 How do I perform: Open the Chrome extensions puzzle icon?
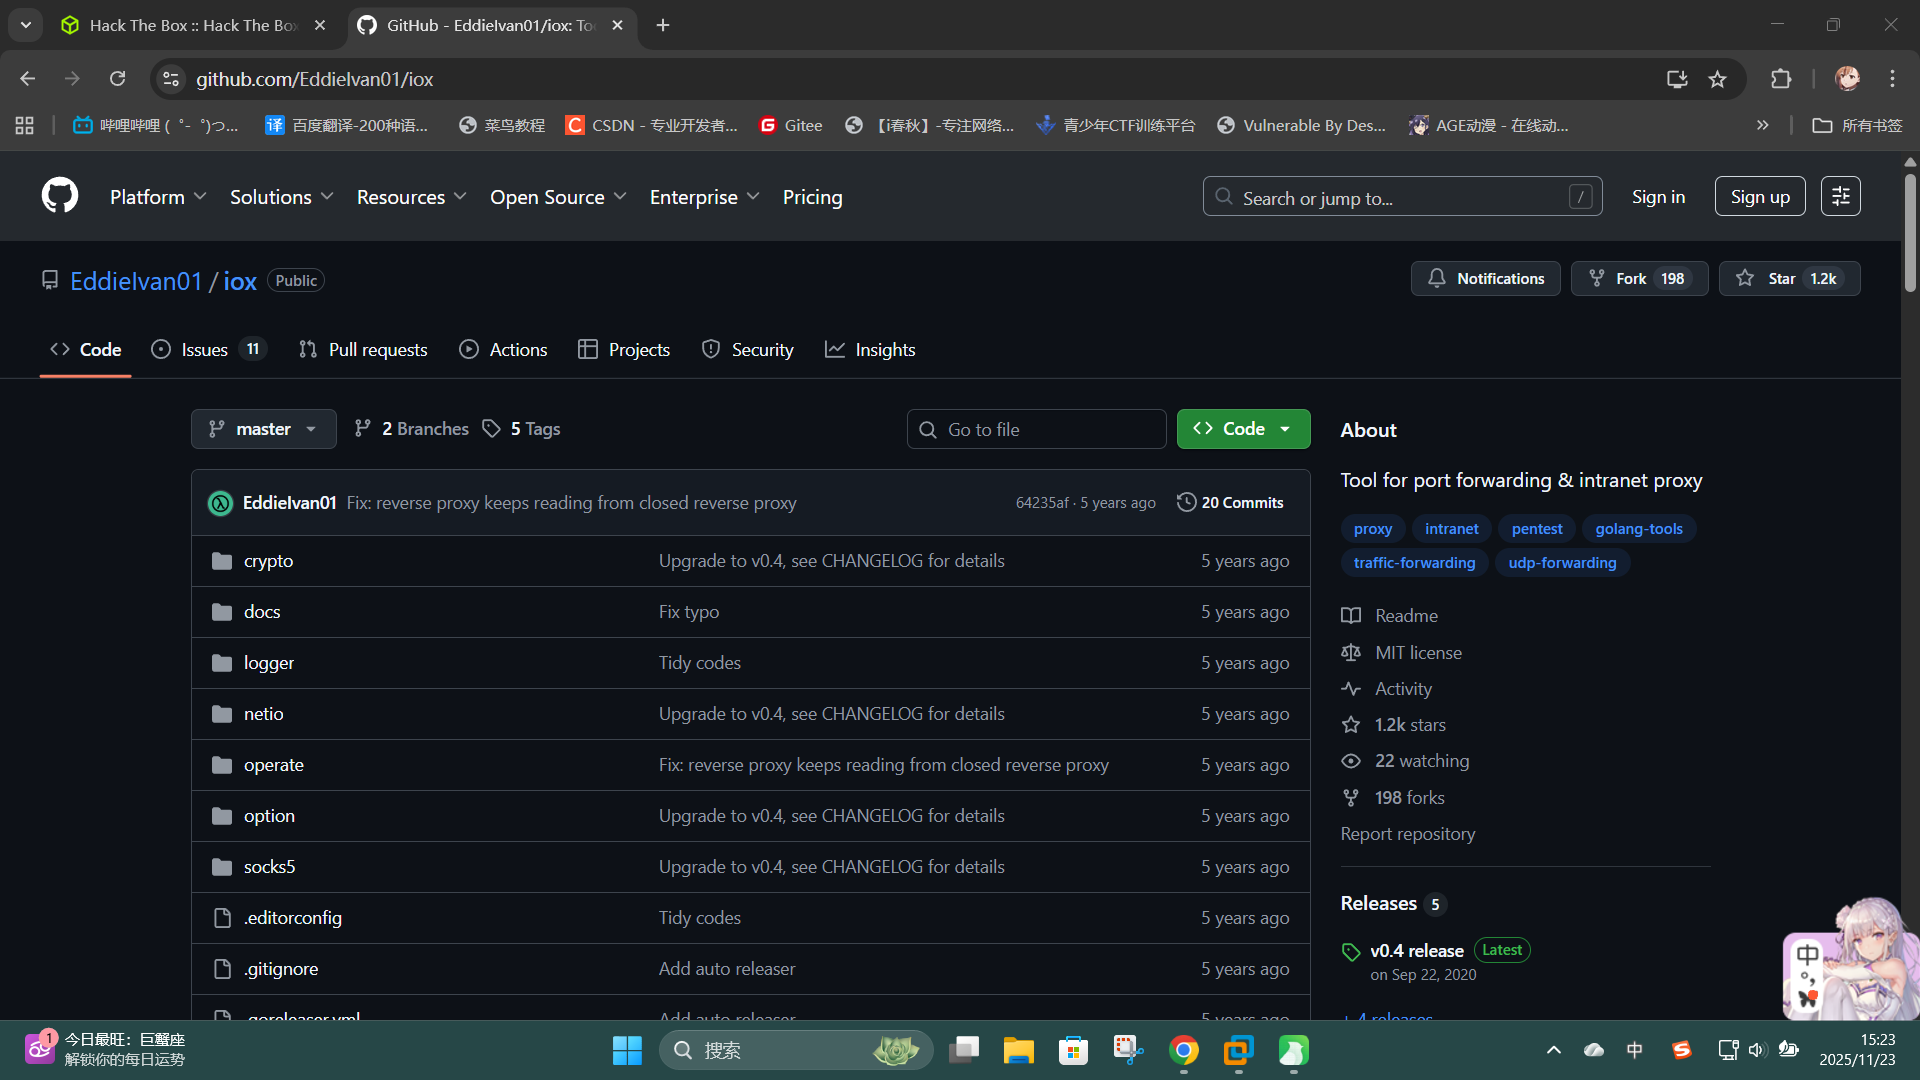pyautogui.click(x=1781, y=79)
